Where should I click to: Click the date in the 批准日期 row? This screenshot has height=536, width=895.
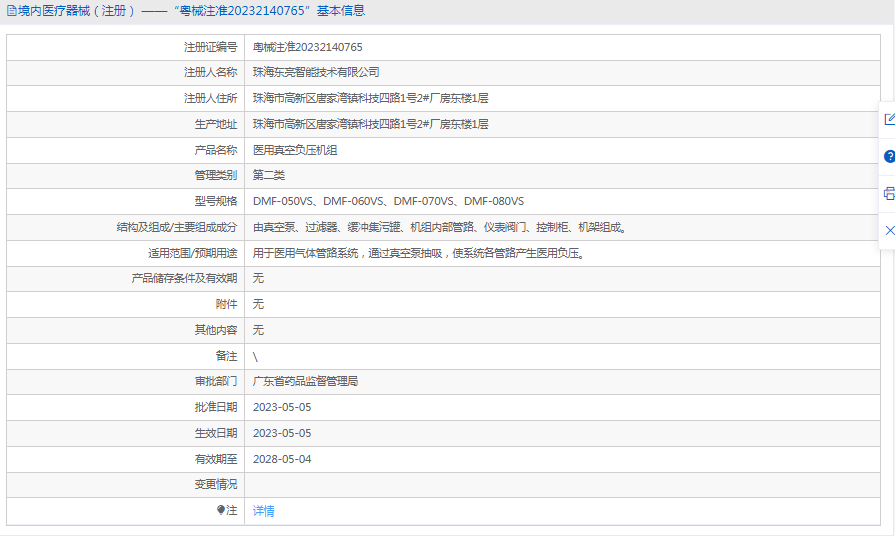point(282,408)
